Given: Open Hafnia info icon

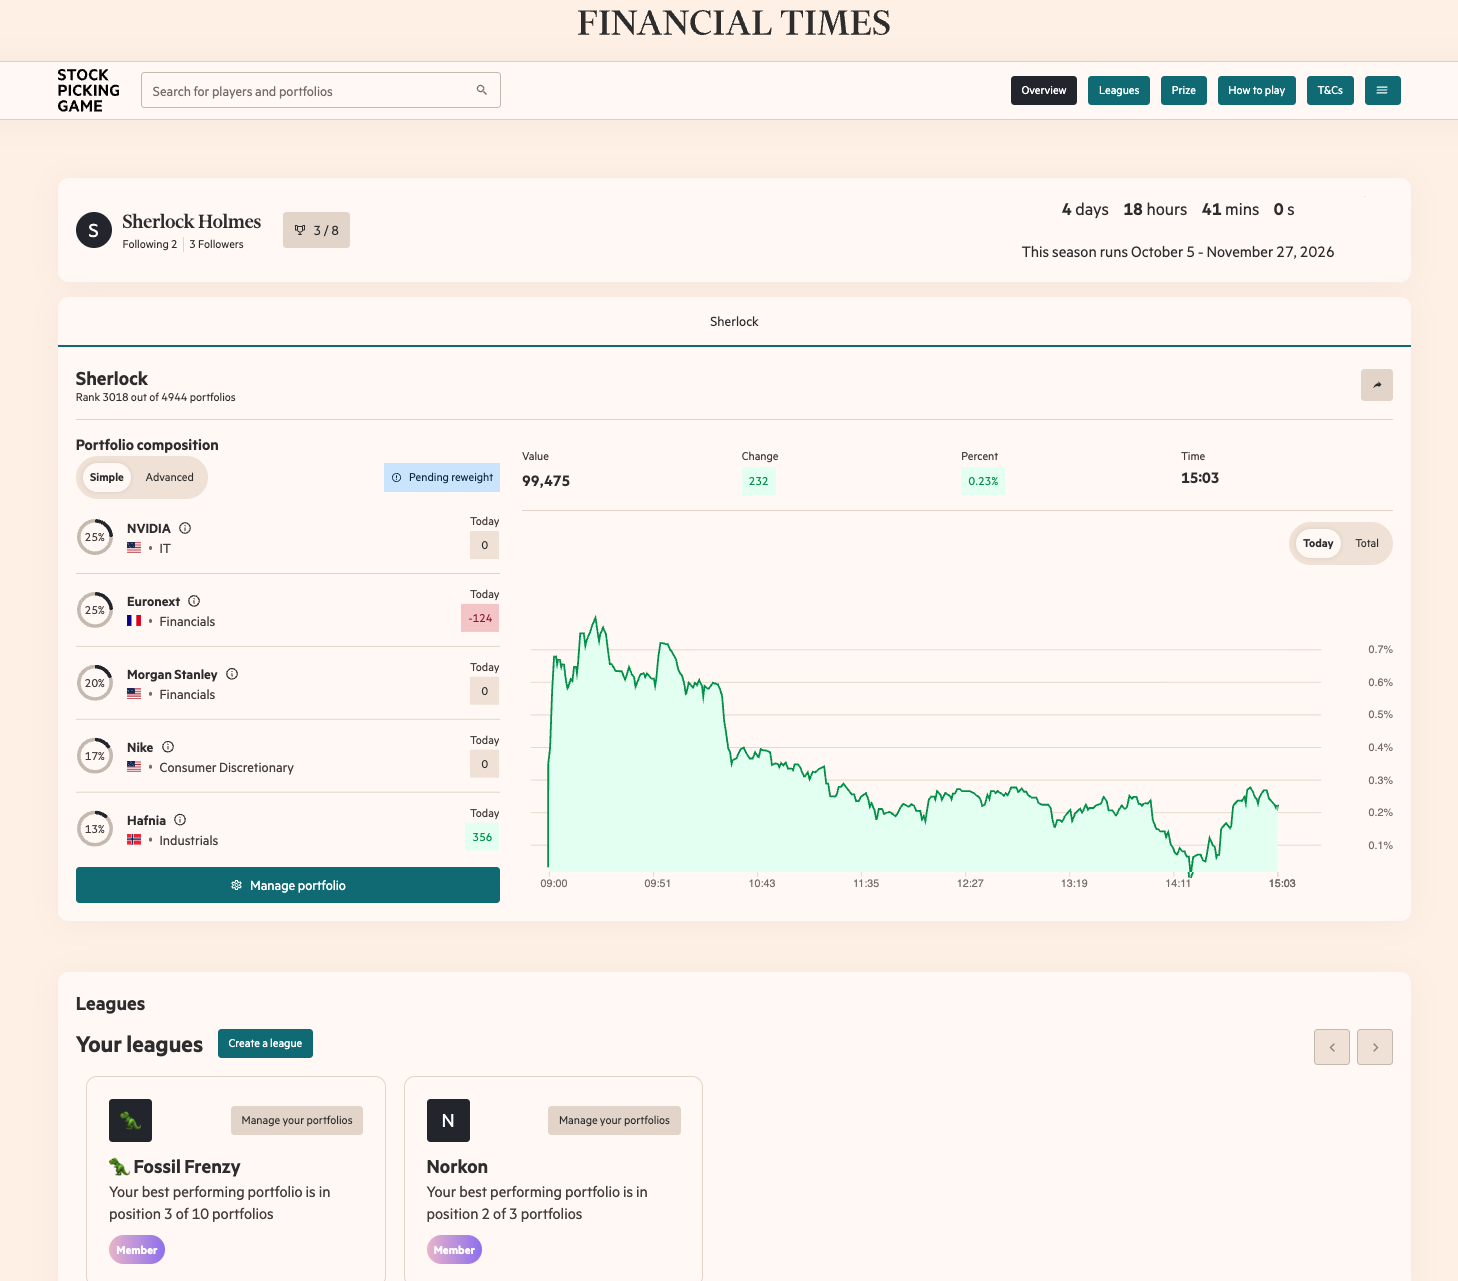Looking at the screenshot, I should pyautogui.click(x=180, y=820).
